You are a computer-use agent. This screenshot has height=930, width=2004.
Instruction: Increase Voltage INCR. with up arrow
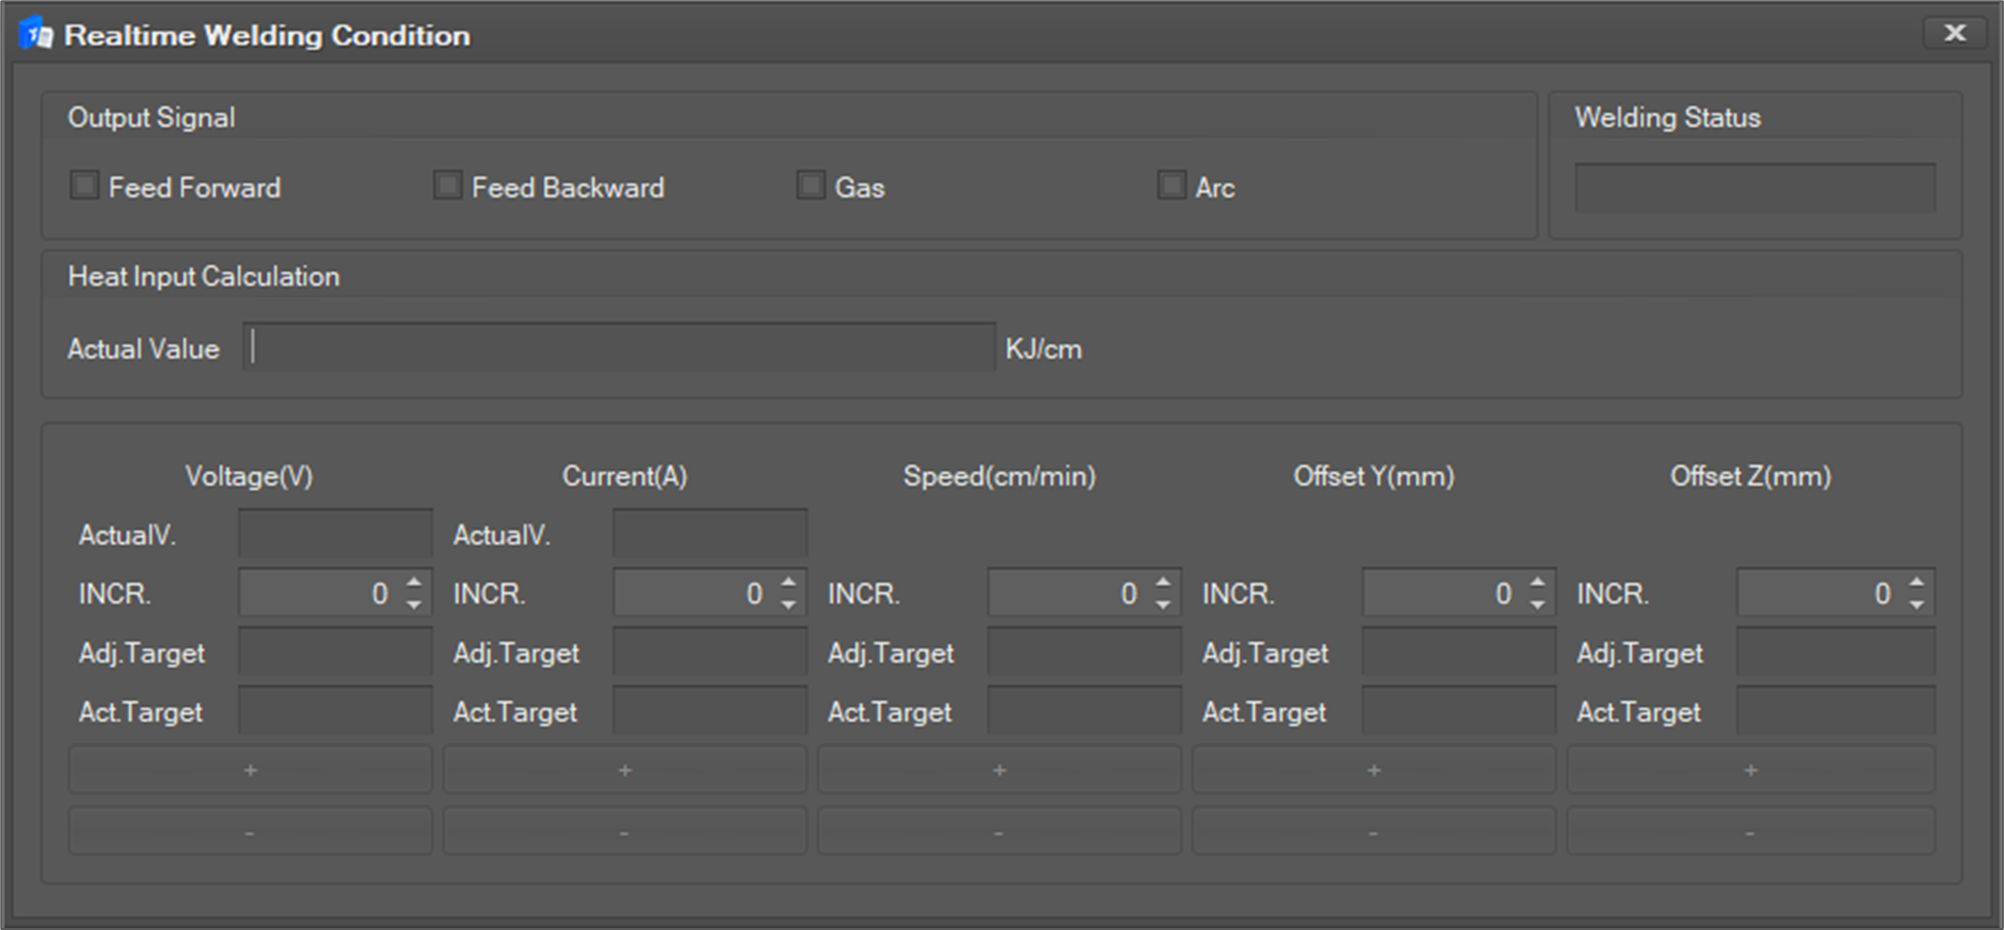pyautogui.click(x=414, y=582)
